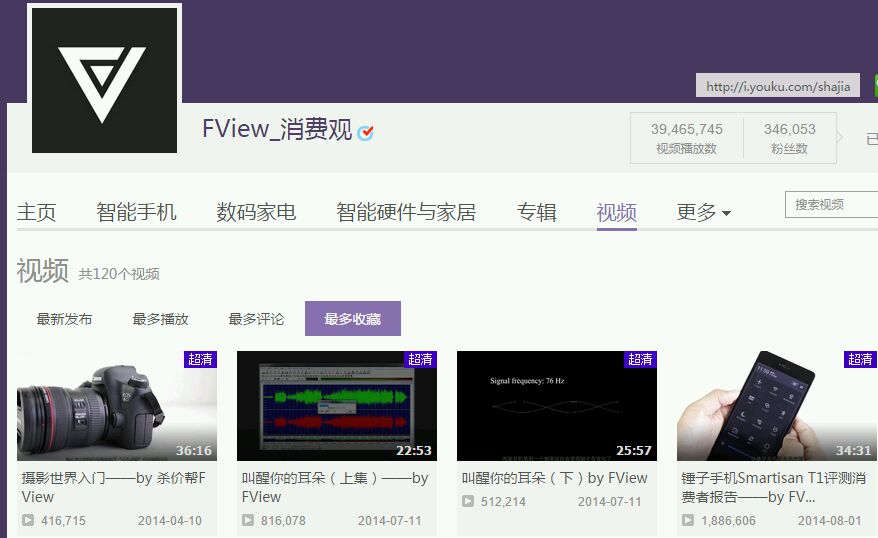This screenshot has height=538, width=878.
Task: Open the 智能硬件与家居 tab
Action: pyautogui.click(x=406, y=213)
